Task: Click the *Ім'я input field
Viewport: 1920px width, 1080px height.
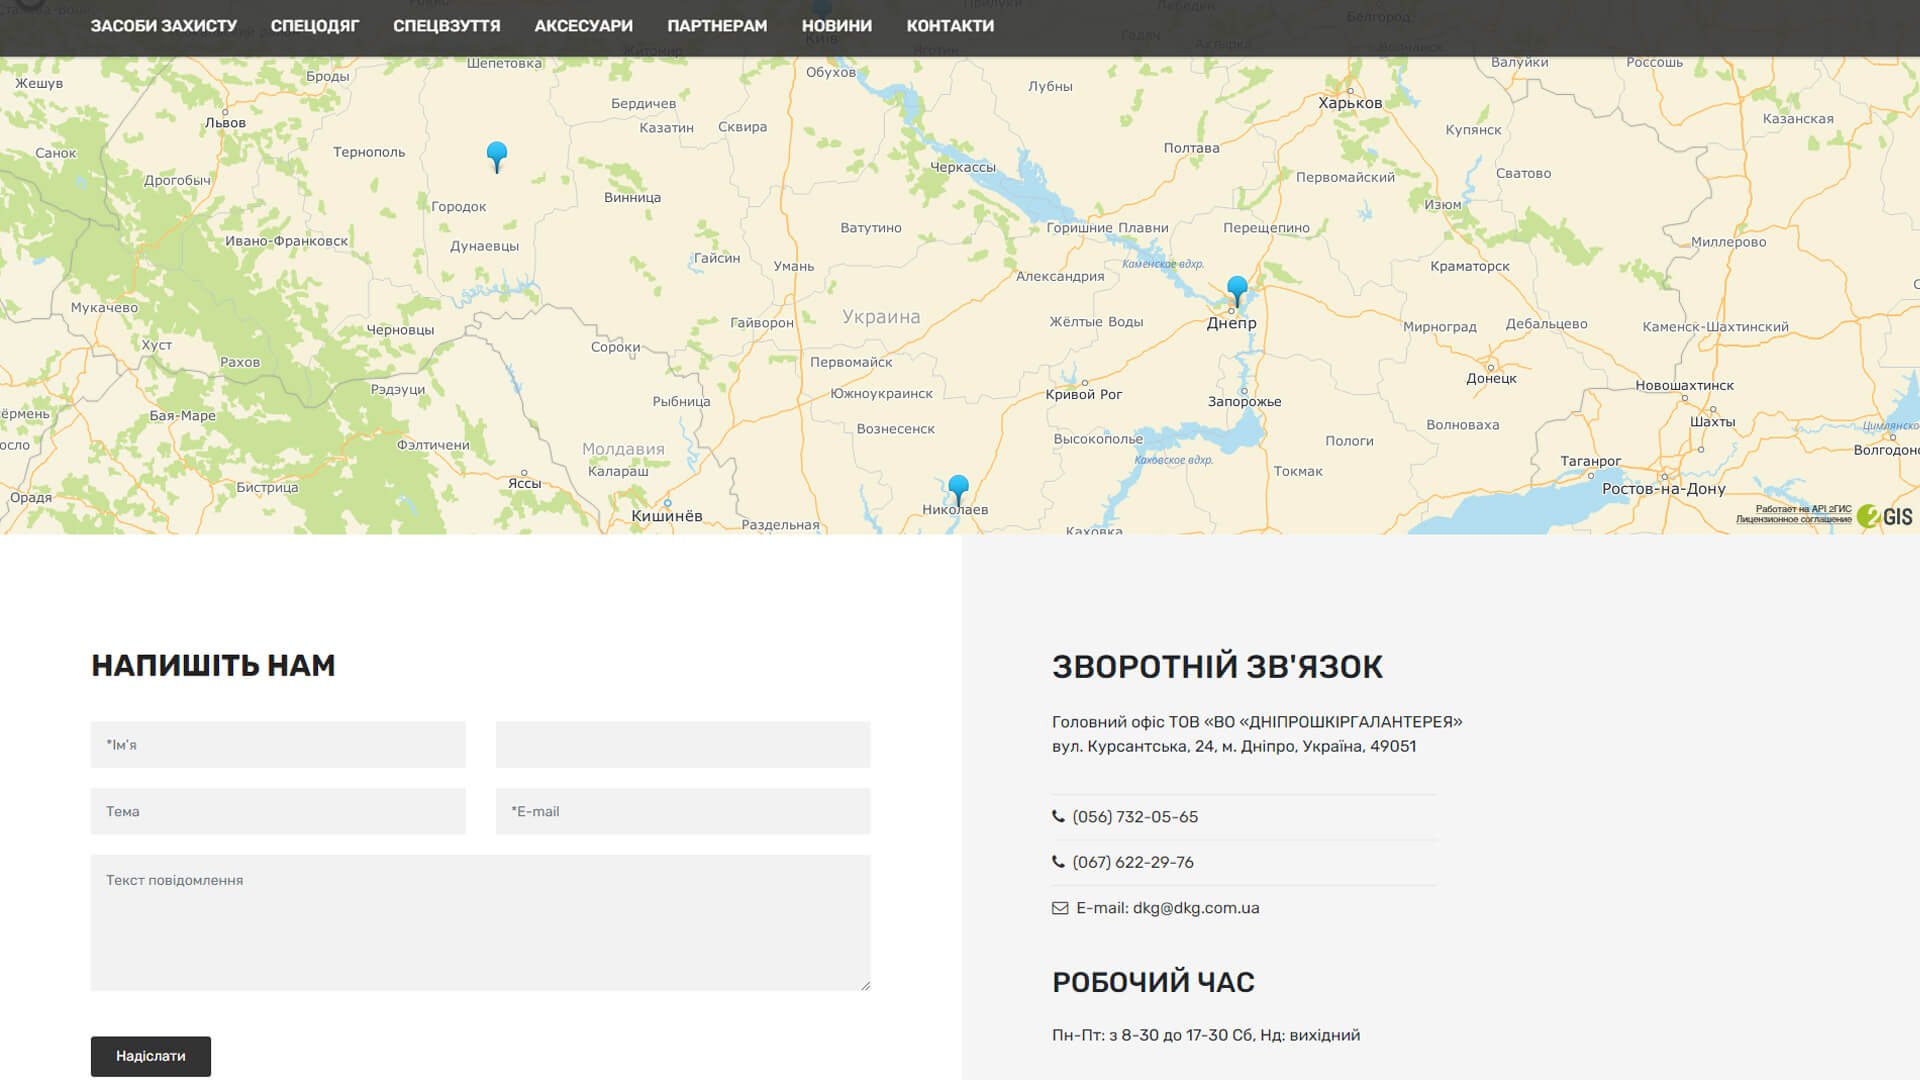Action: point(278,745)
